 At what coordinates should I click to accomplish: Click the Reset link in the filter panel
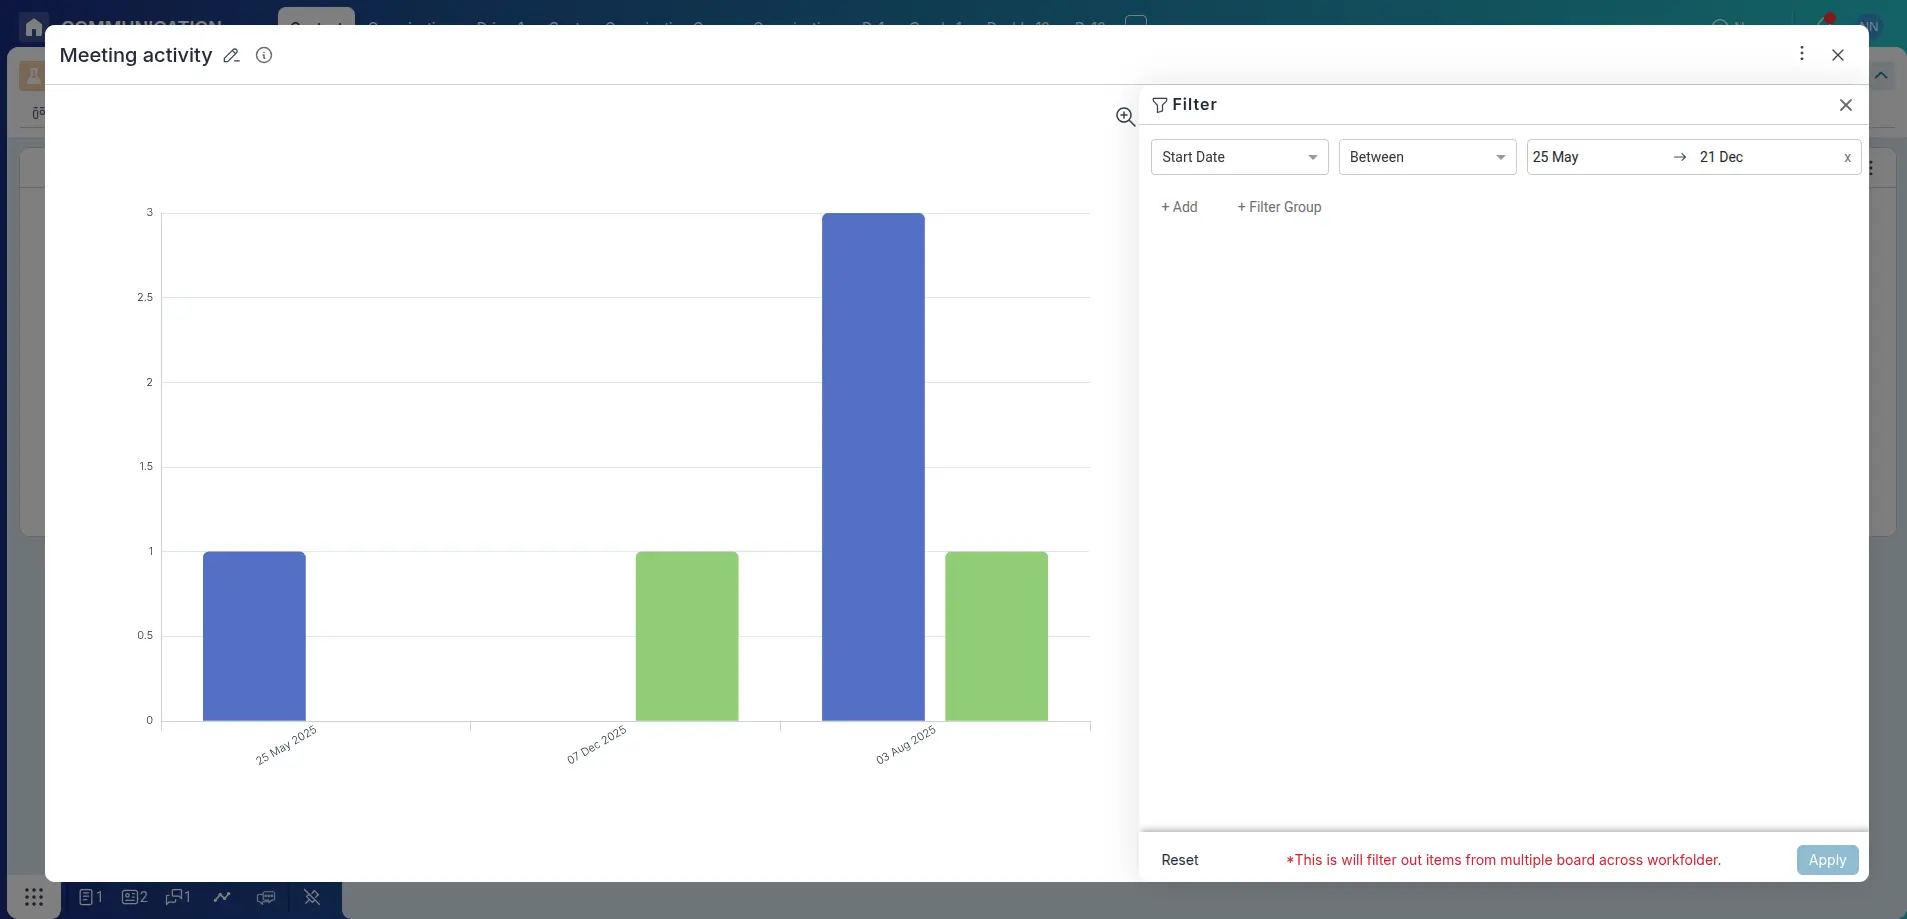point(1179,859)
